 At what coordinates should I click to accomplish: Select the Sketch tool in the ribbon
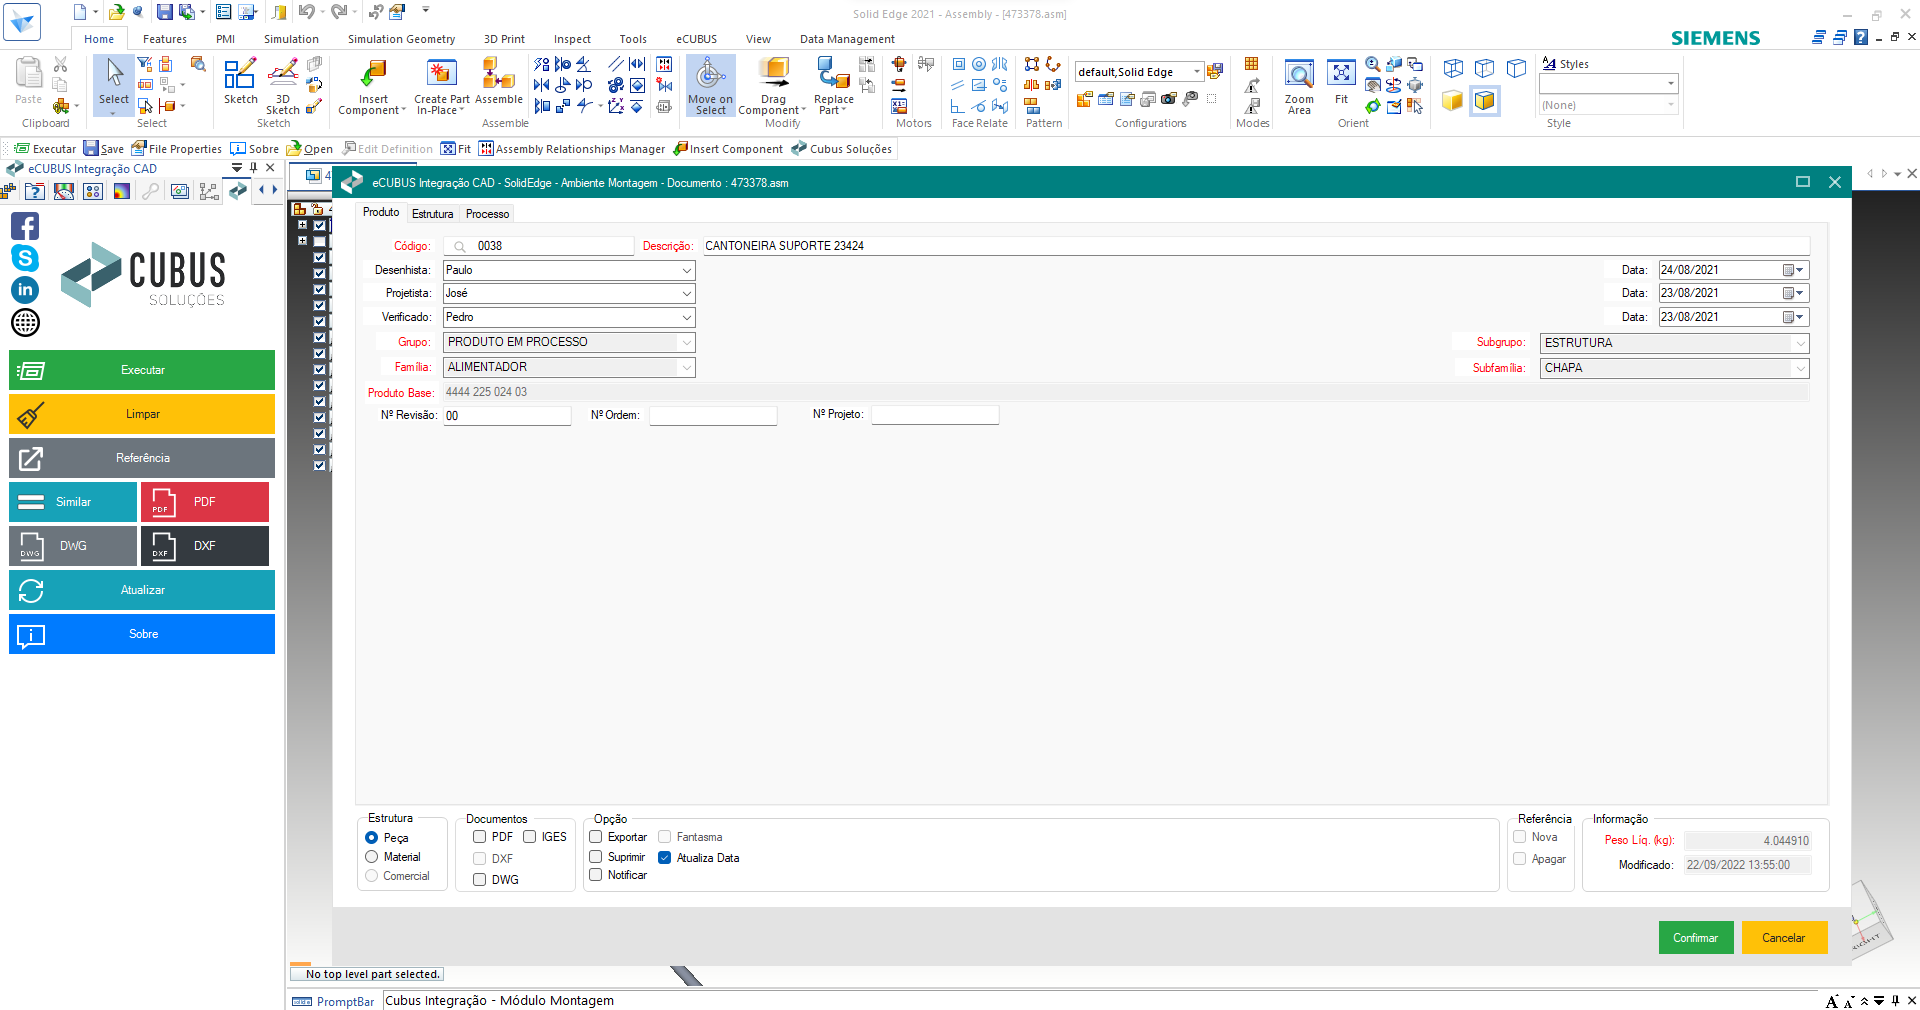pos(240,81)
